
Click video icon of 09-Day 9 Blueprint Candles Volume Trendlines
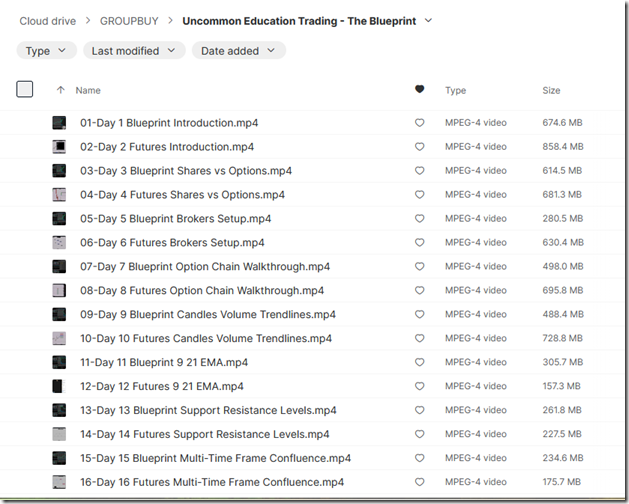point(59,314)
